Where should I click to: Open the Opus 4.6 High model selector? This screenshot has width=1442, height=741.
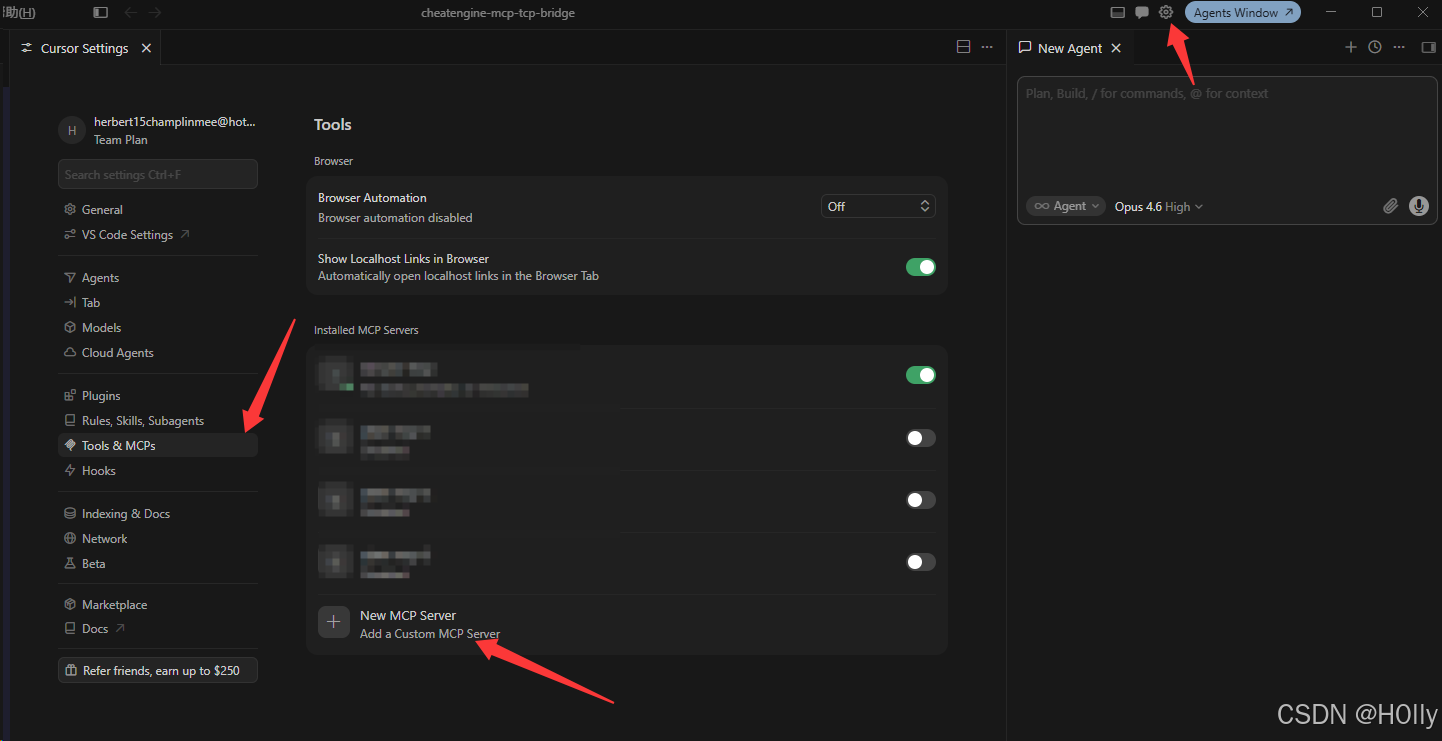[1159, 206]
